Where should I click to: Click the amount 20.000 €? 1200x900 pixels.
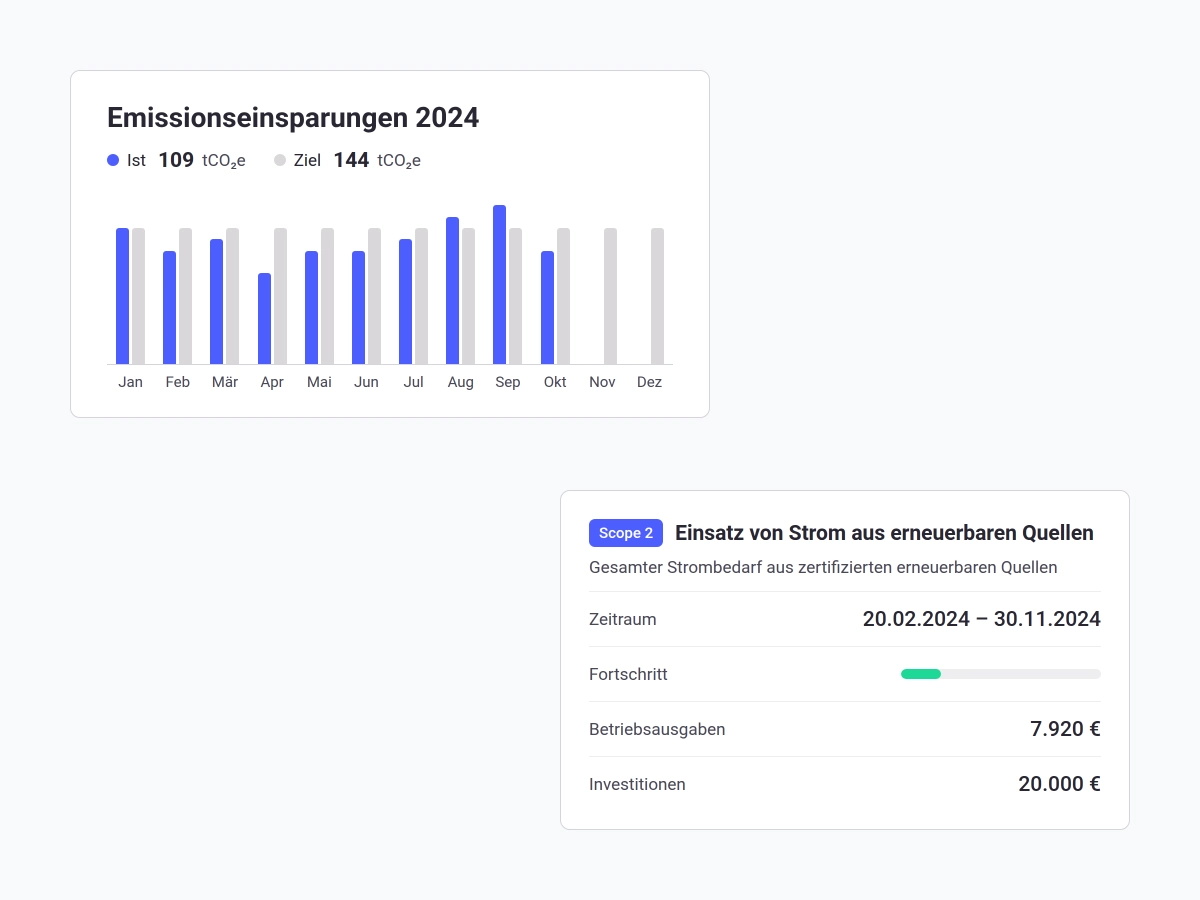point(1059,784)
